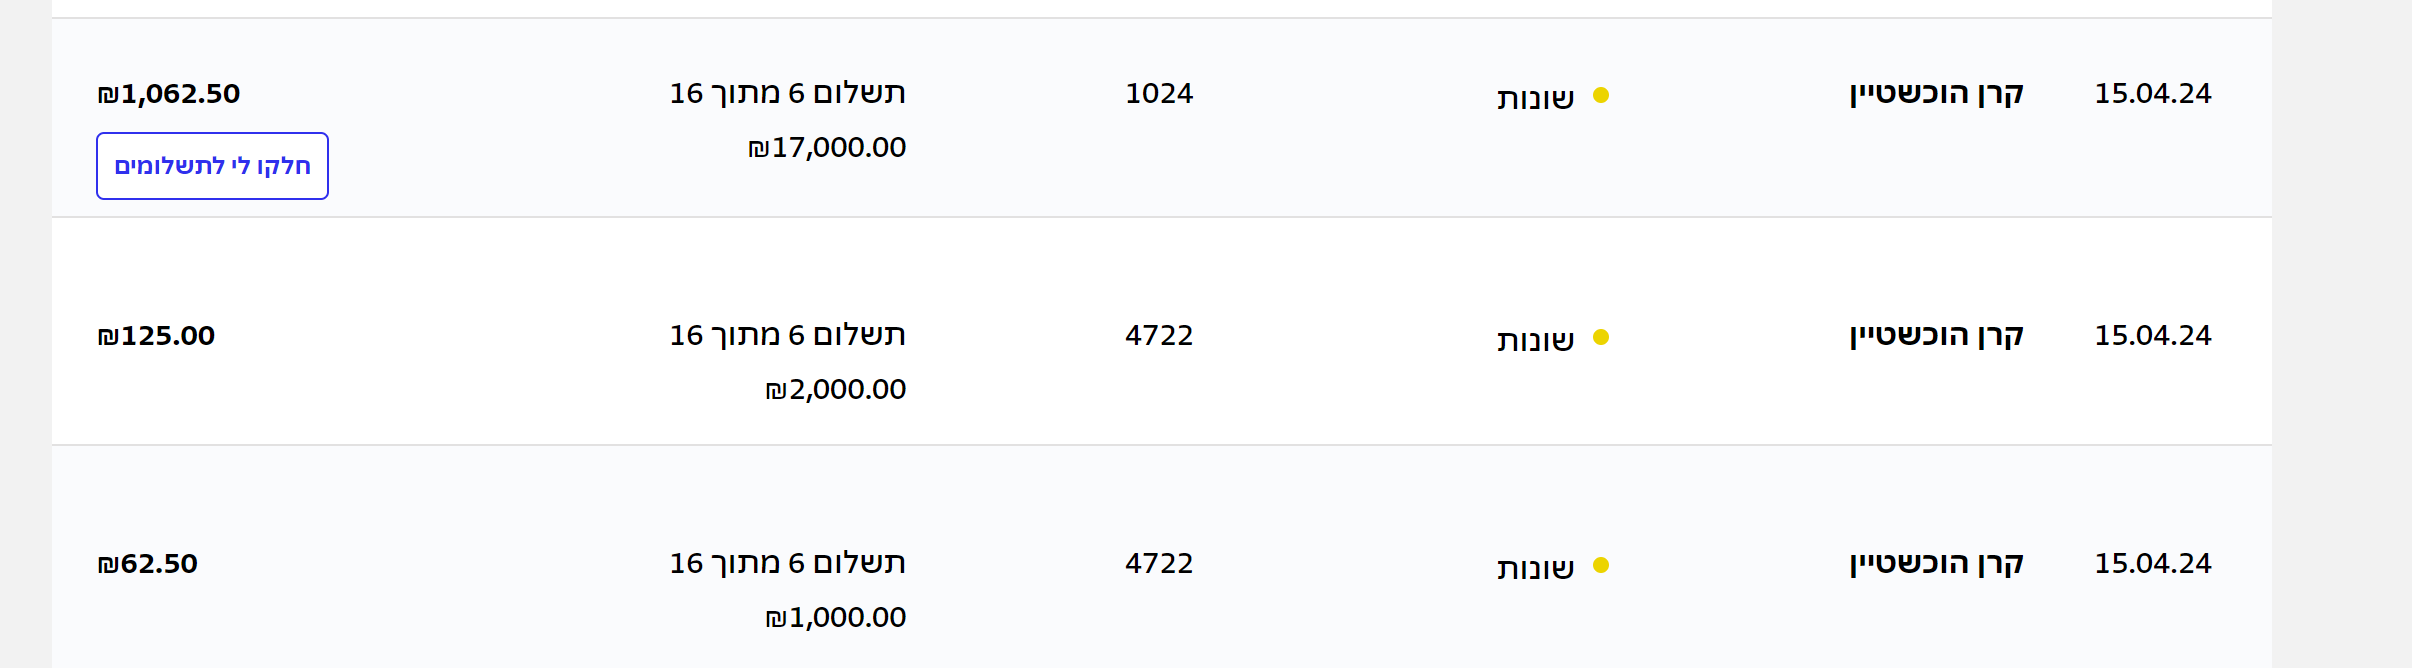
Task: Open merchant קרן הוכשטיין in ₪125.00 row
Action: click(x=1936, y=336)
